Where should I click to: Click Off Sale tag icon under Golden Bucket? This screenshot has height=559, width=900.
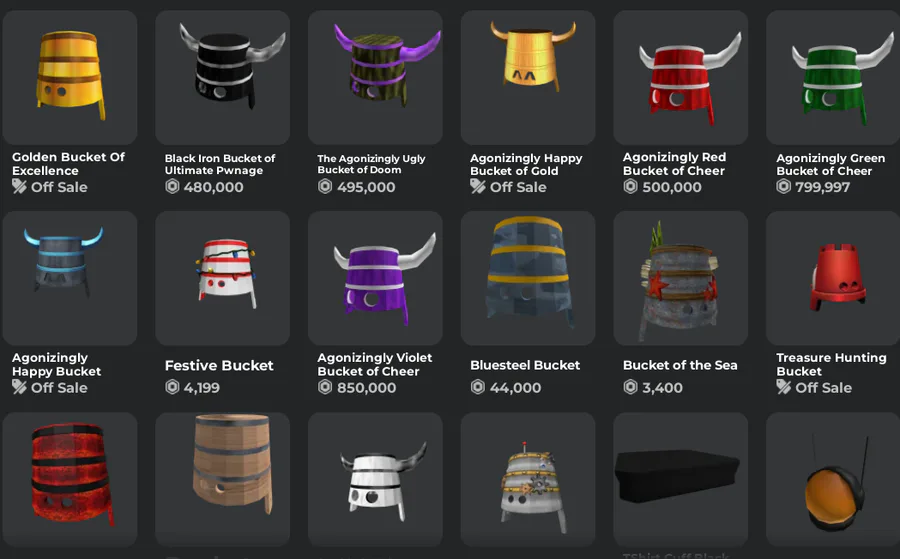pos(19,187)
